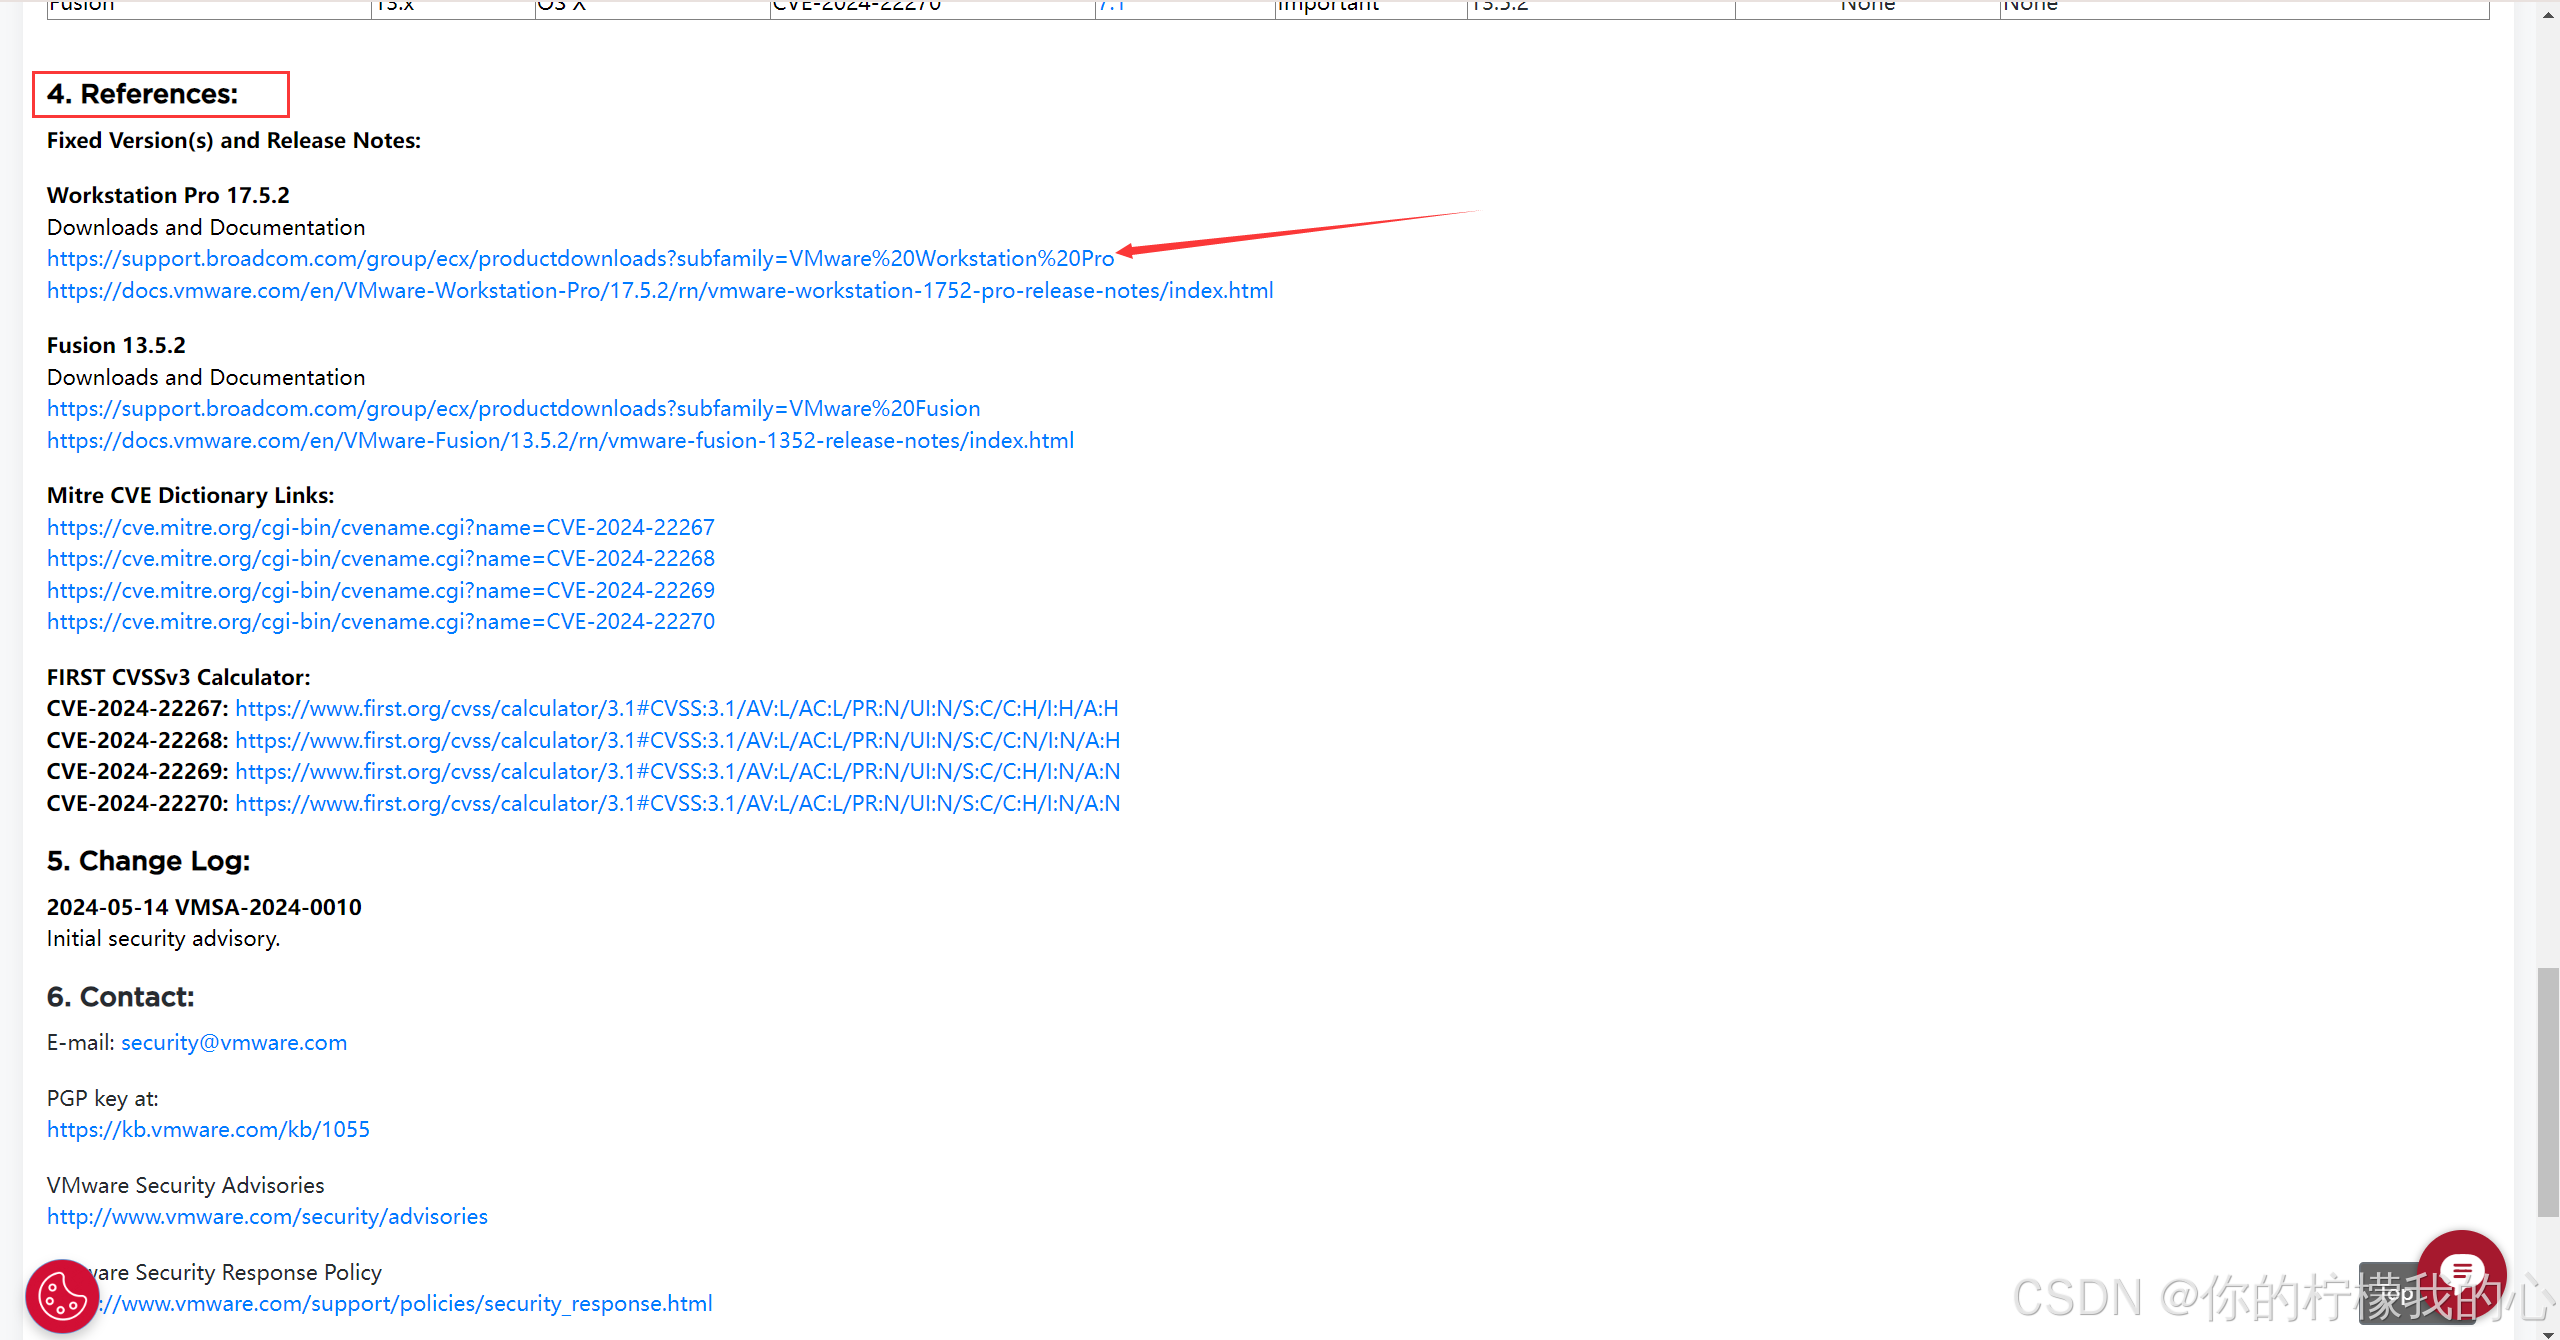Open Workstation Pro product downloads link
The image size is (2560, 1340).
pos(580,258)
